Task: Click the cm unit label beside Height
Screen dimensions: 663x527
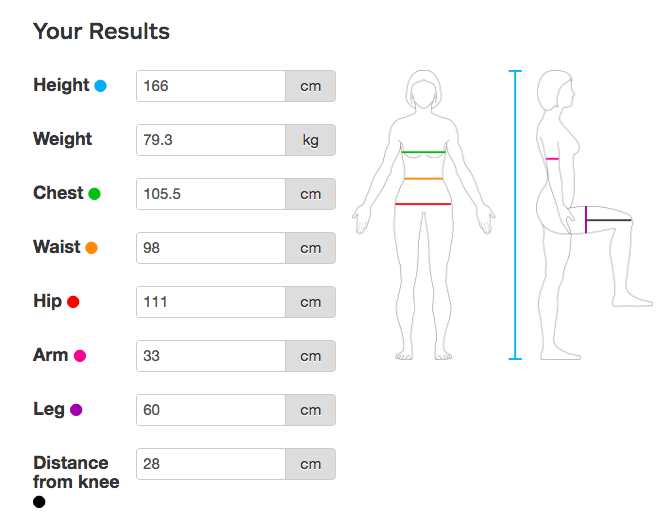Action: (x=310, y=86)
